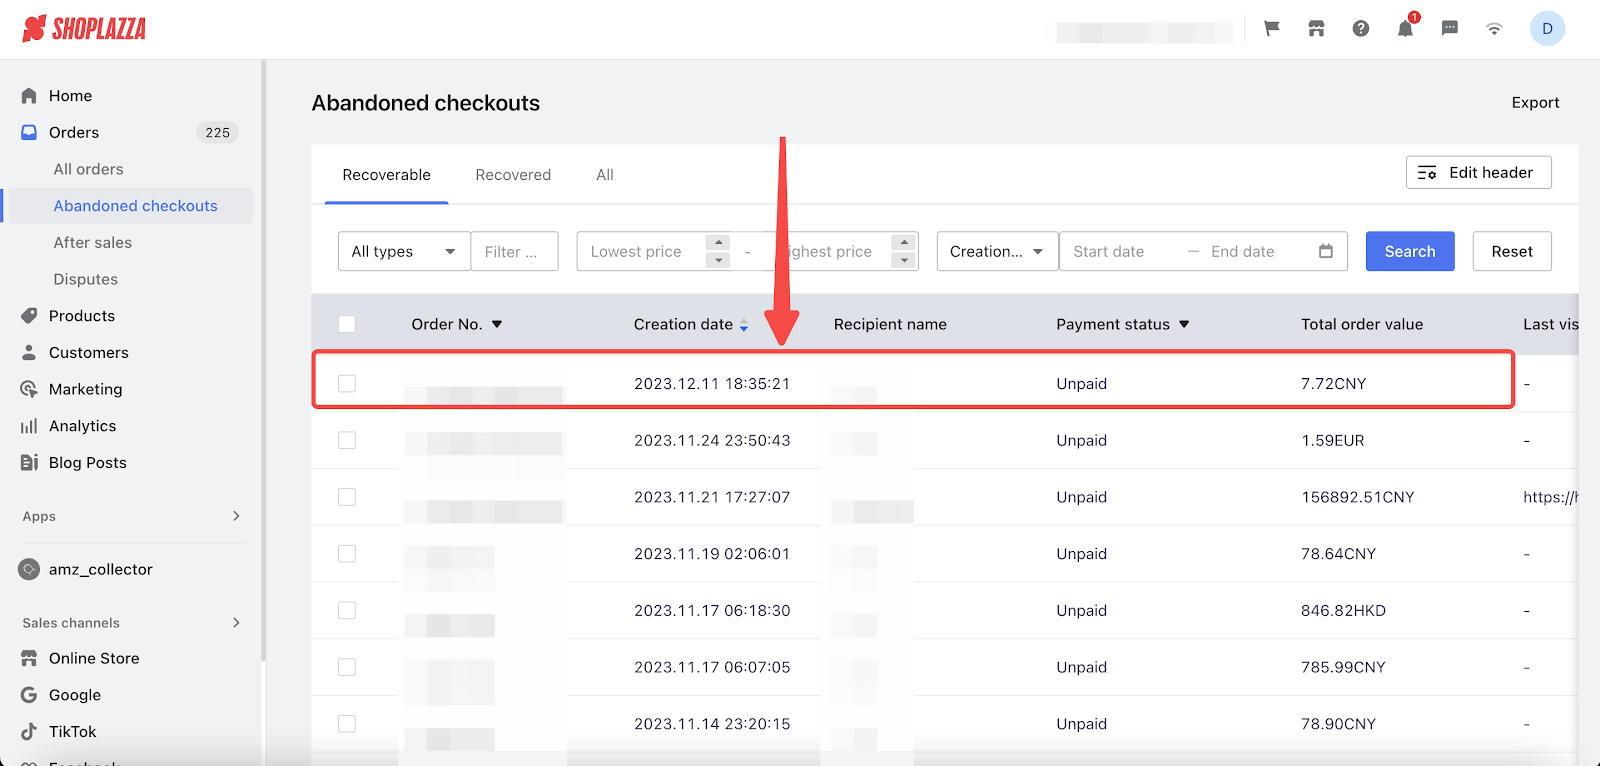Open All orders in the sidebar

(89, 169)
